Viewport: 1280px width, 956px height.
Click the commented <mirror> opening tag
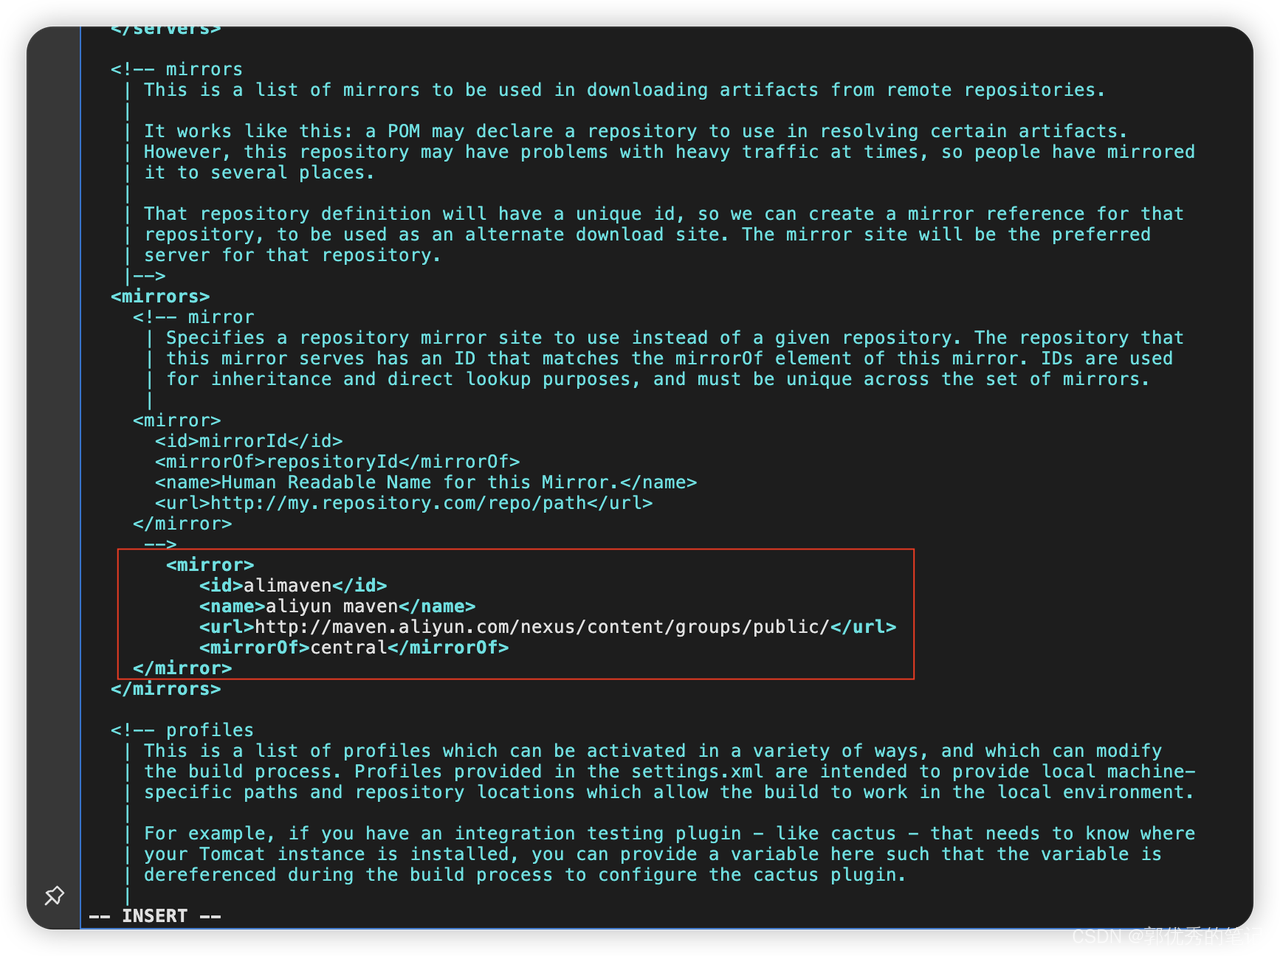pos(177,421)
